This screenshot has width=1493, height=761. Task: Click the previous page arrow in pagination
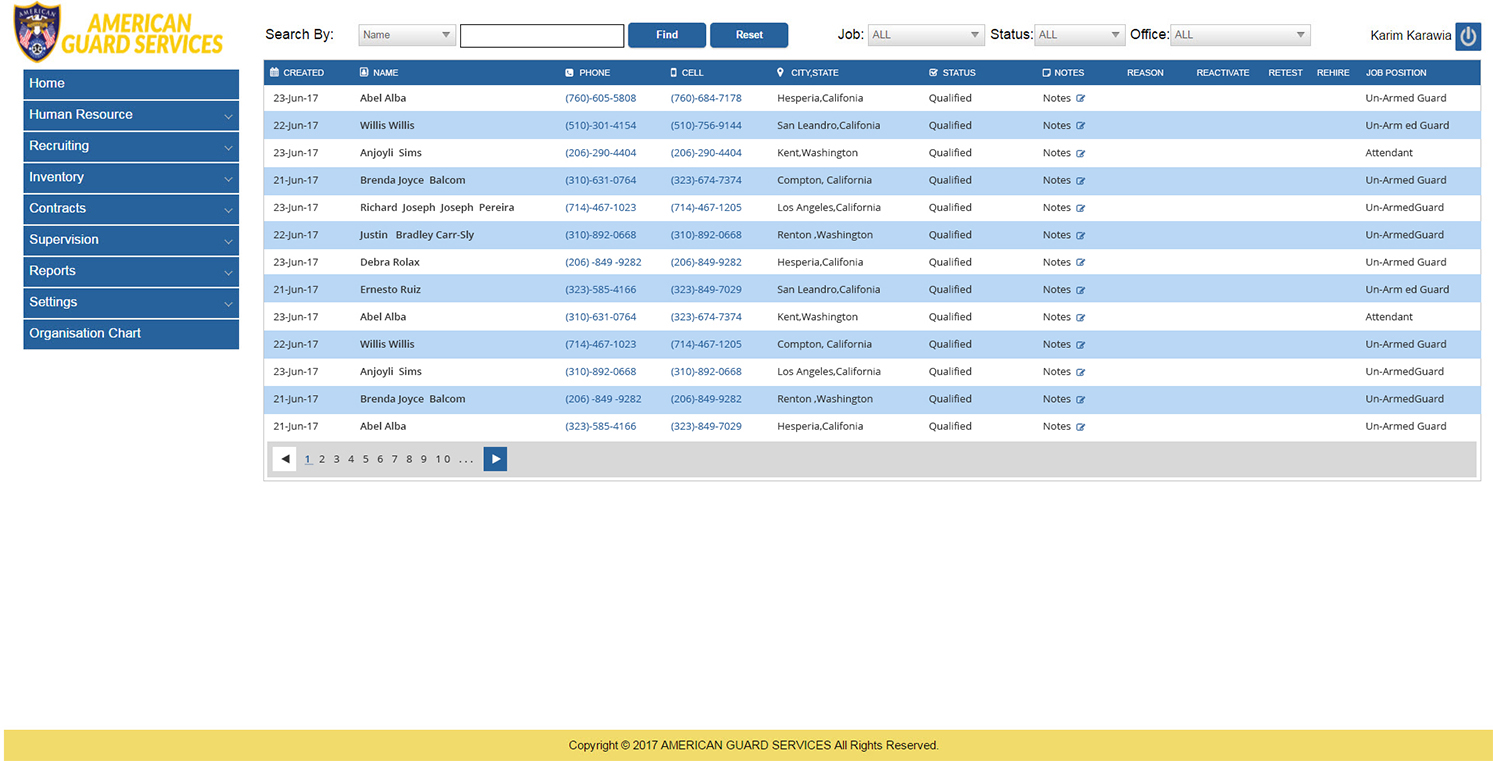pyautogui.click(x=285, y=459)
